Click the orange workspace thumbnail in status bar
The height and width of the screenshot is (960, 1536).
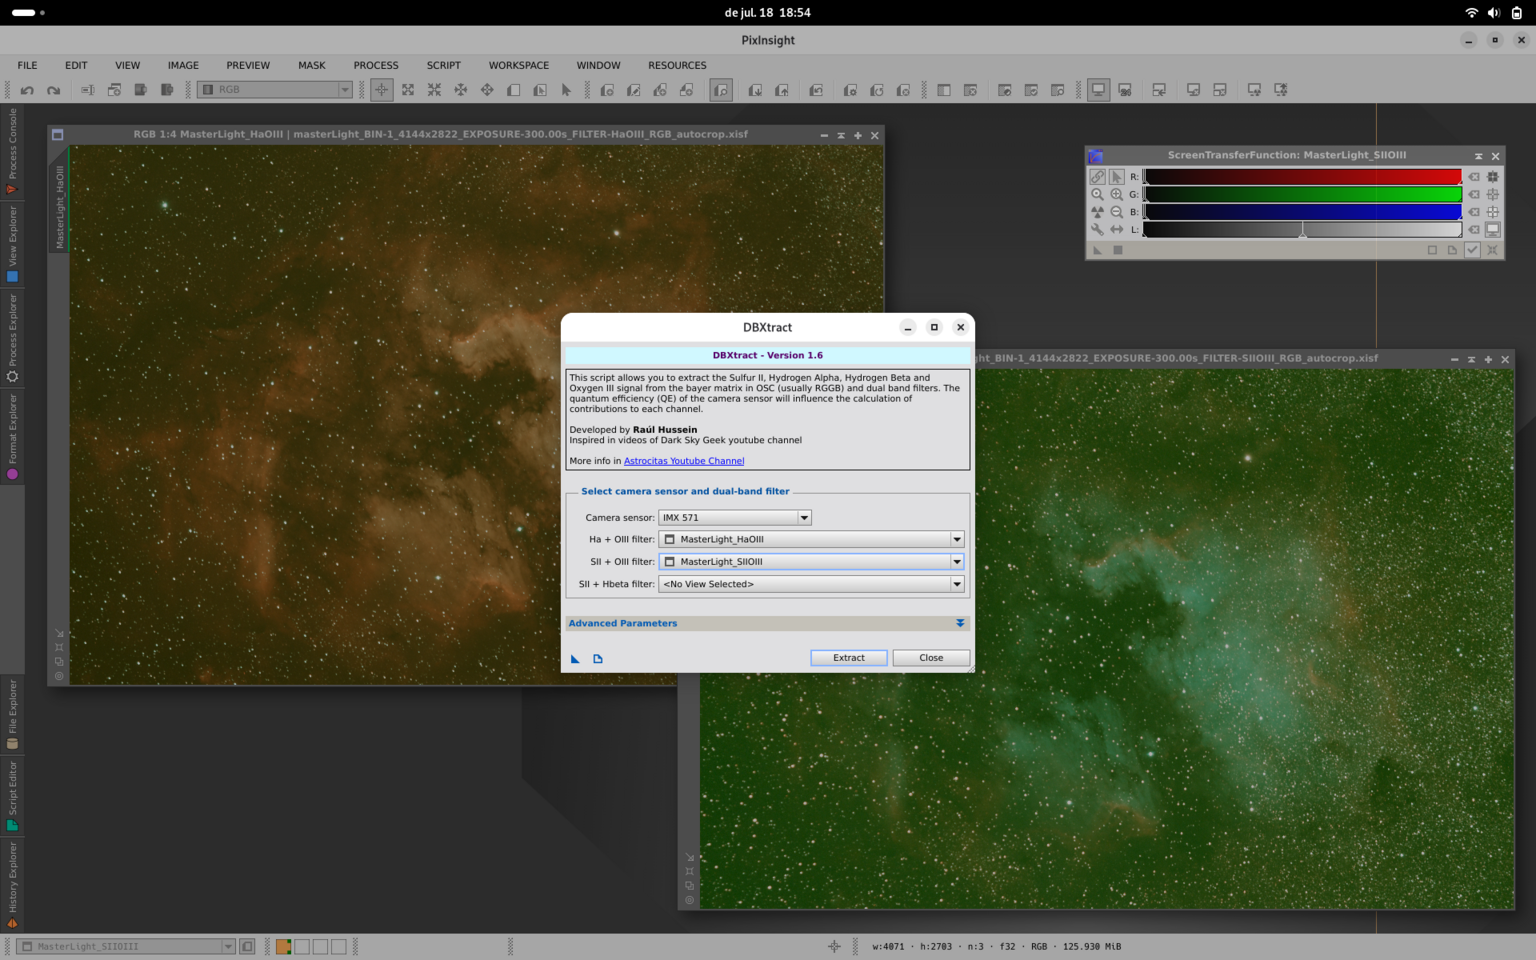[x=284, y=946]
